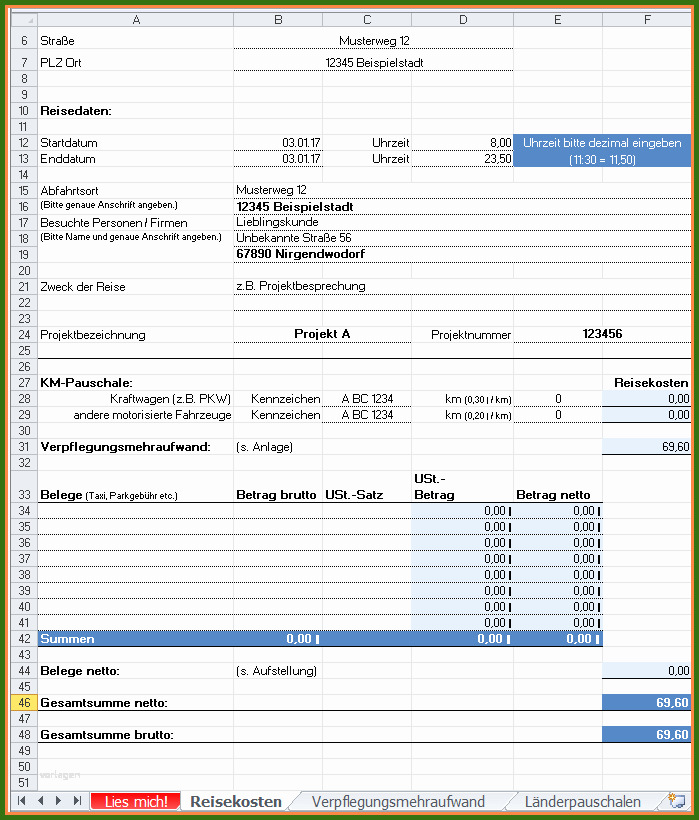This screenshot has width=699, height=820.
Task: Click the 'Projekt A' project name cell
Action: pyautogui.click(x=322, y=335)
